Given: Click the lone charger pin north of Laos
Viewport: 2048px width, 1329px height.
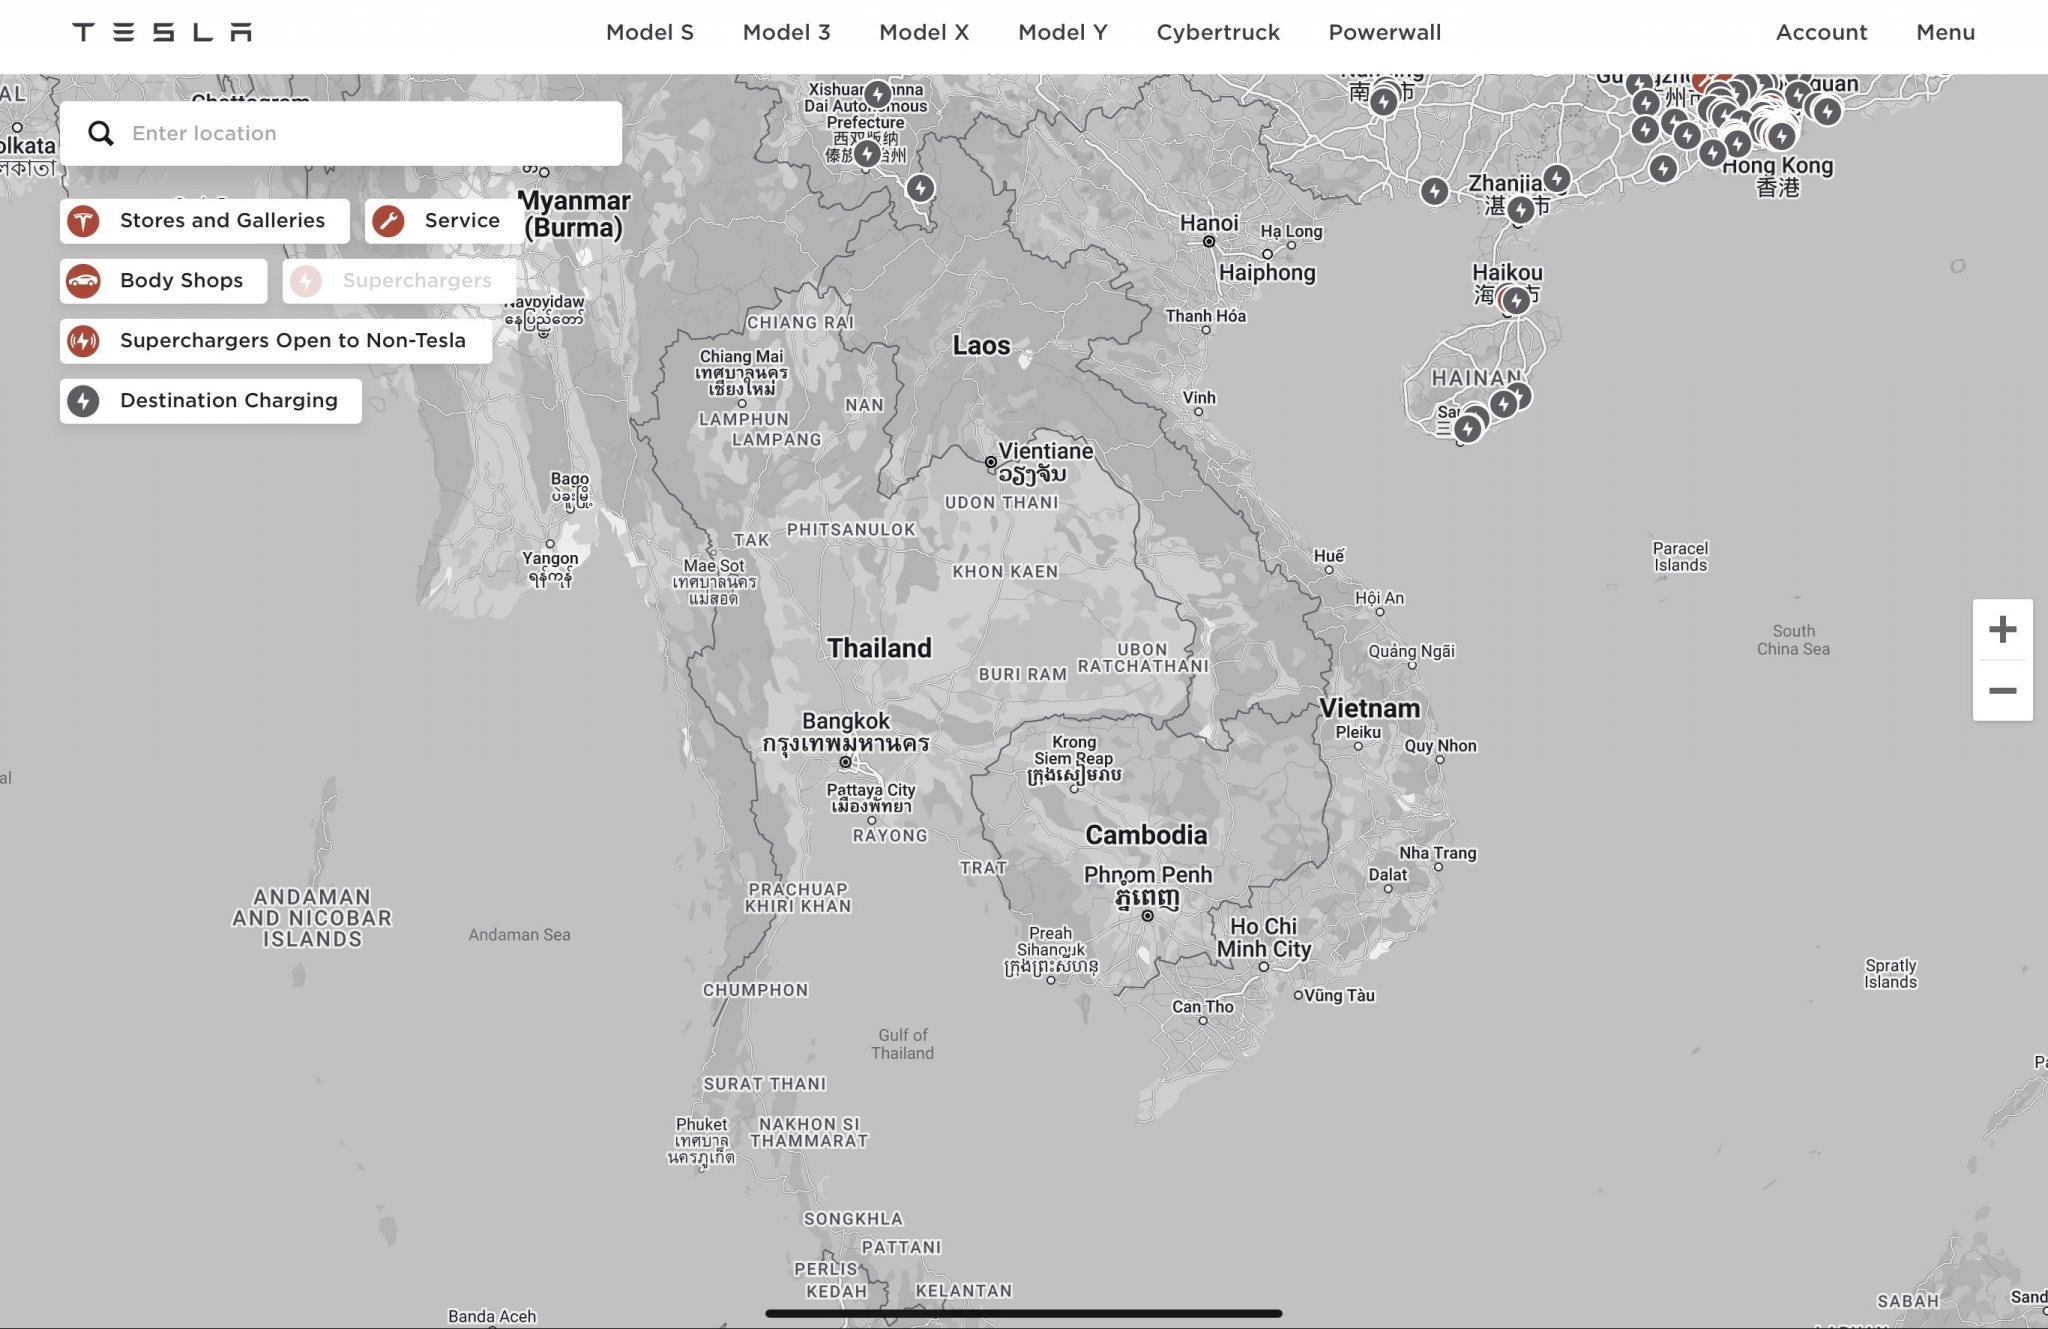Looking at the screenshot, I should [x=920, y=187].
